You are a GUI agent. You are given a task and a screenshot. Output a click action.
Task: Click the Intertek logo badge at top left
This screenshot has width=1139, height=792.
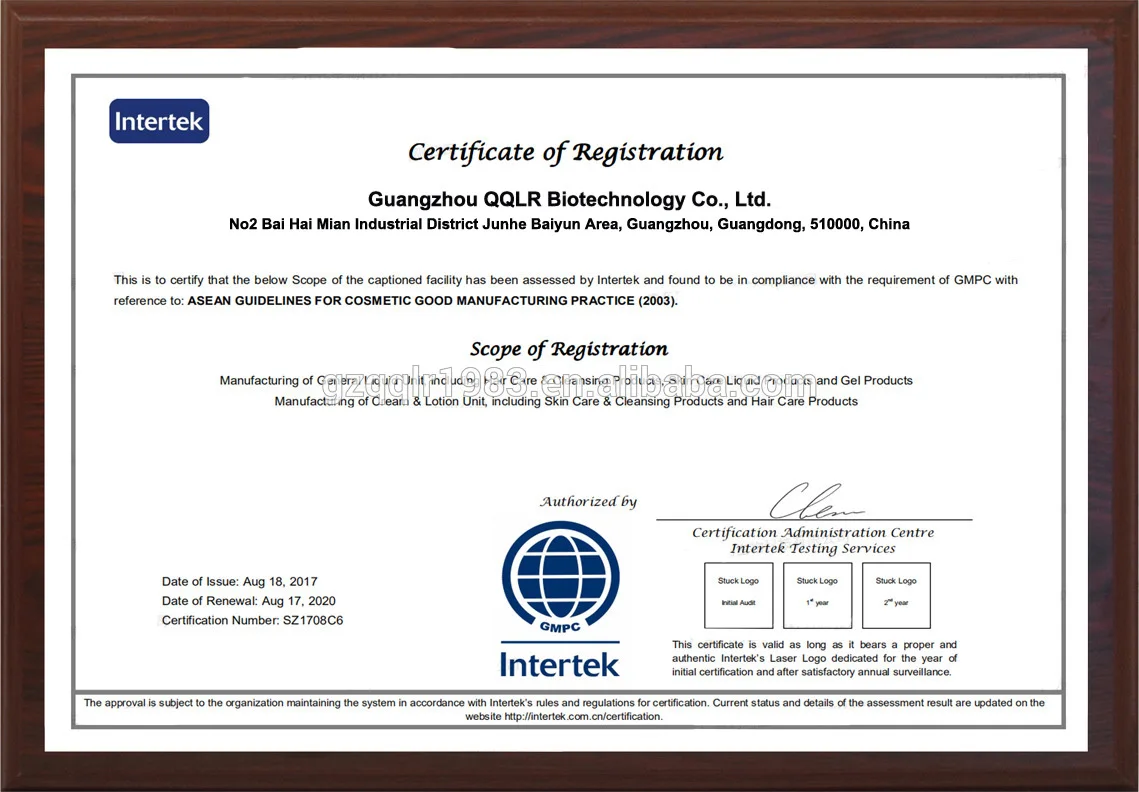[159, 121]
